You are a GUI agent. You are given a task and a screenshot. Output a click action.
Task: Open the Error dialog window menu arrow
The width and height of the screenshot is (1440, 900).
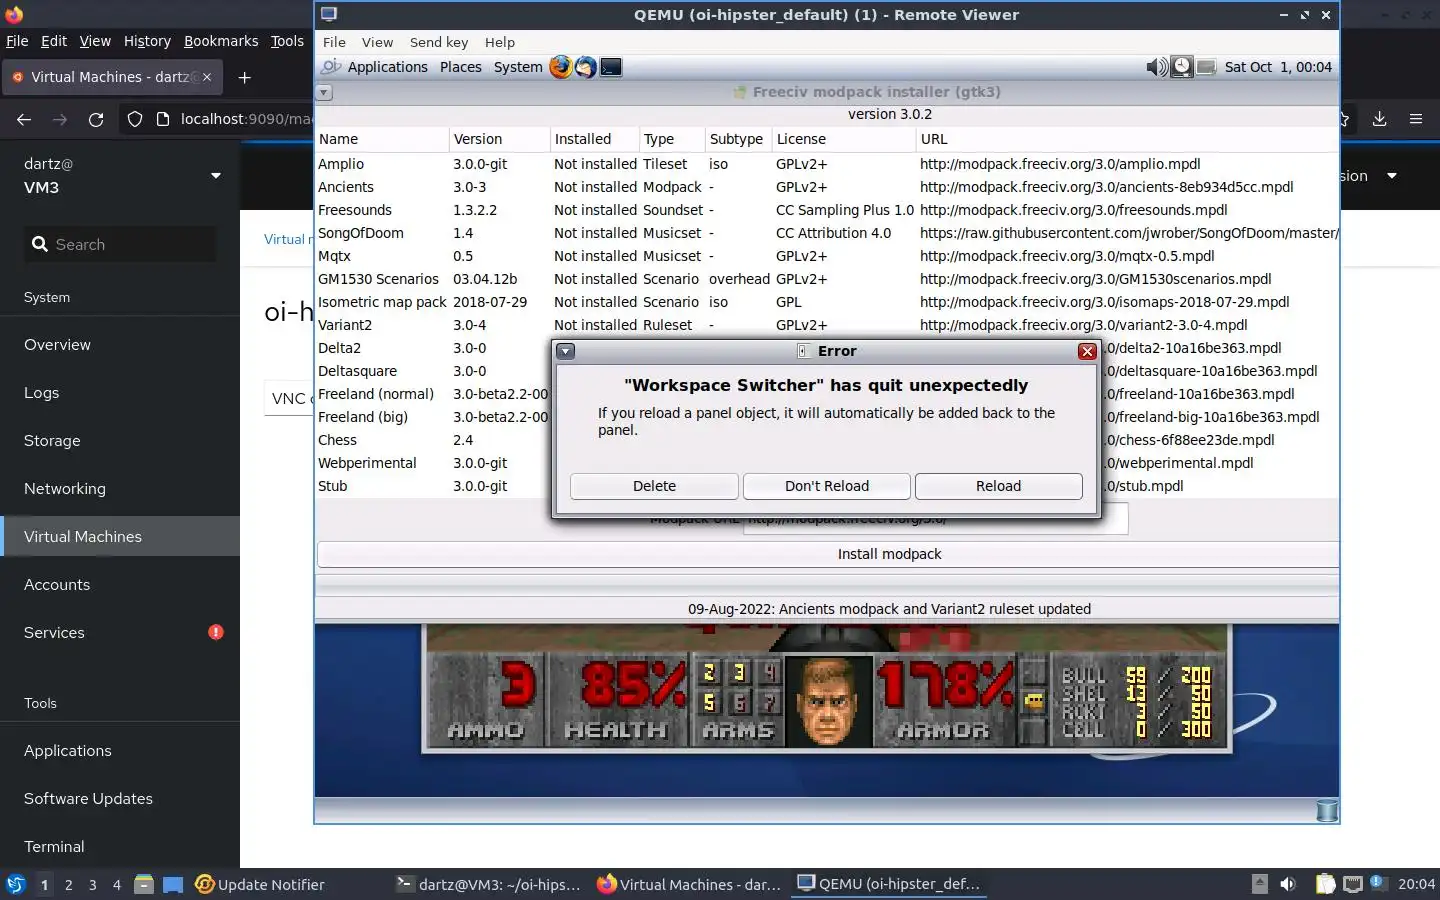point(566,351)
